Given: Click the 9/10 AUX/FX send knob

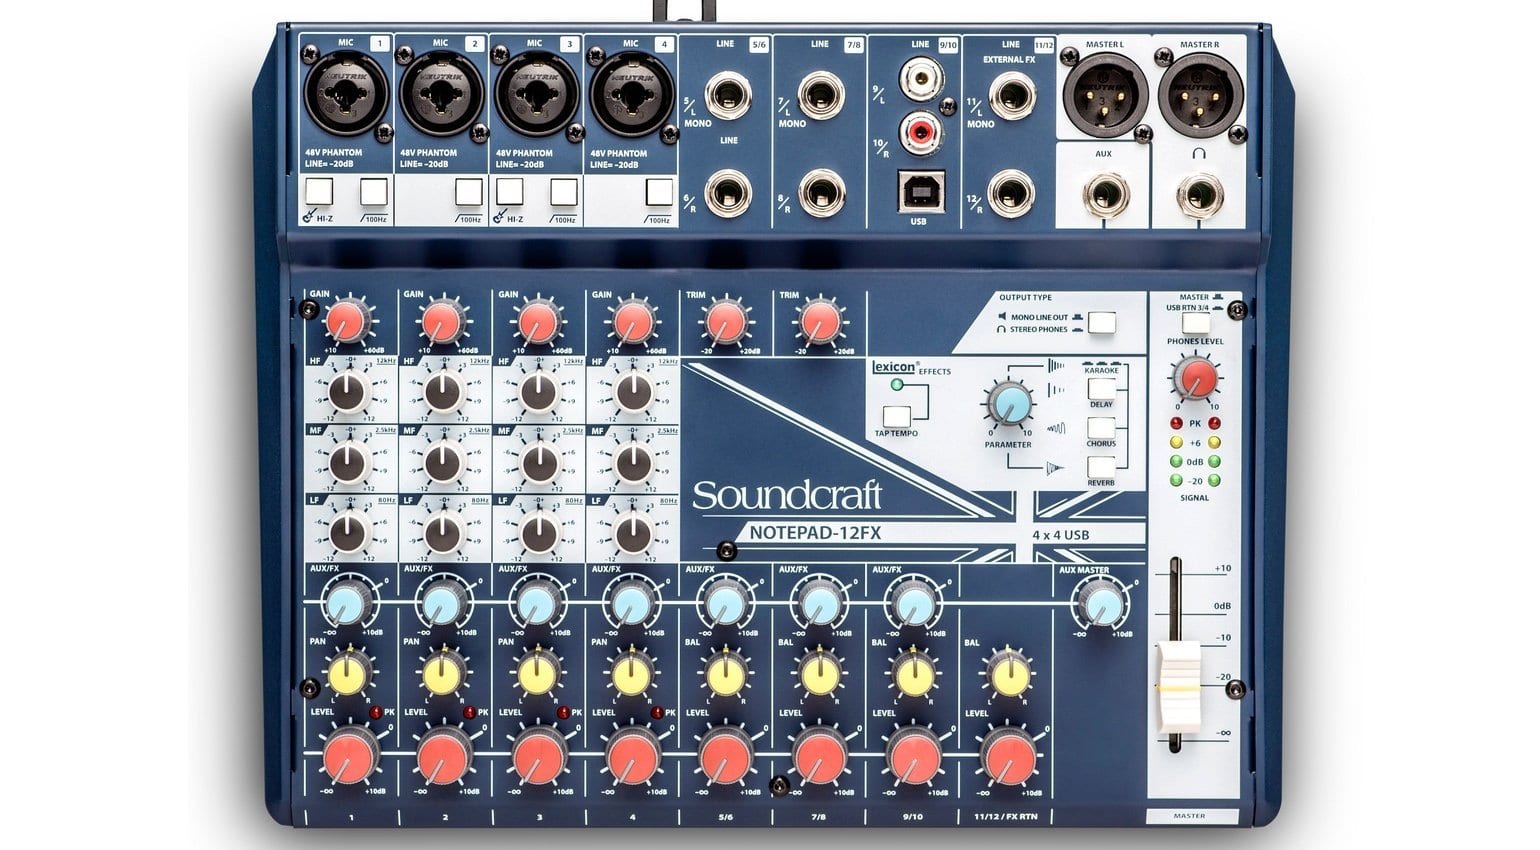Looking at the screenshot, I should coord(913,606).
